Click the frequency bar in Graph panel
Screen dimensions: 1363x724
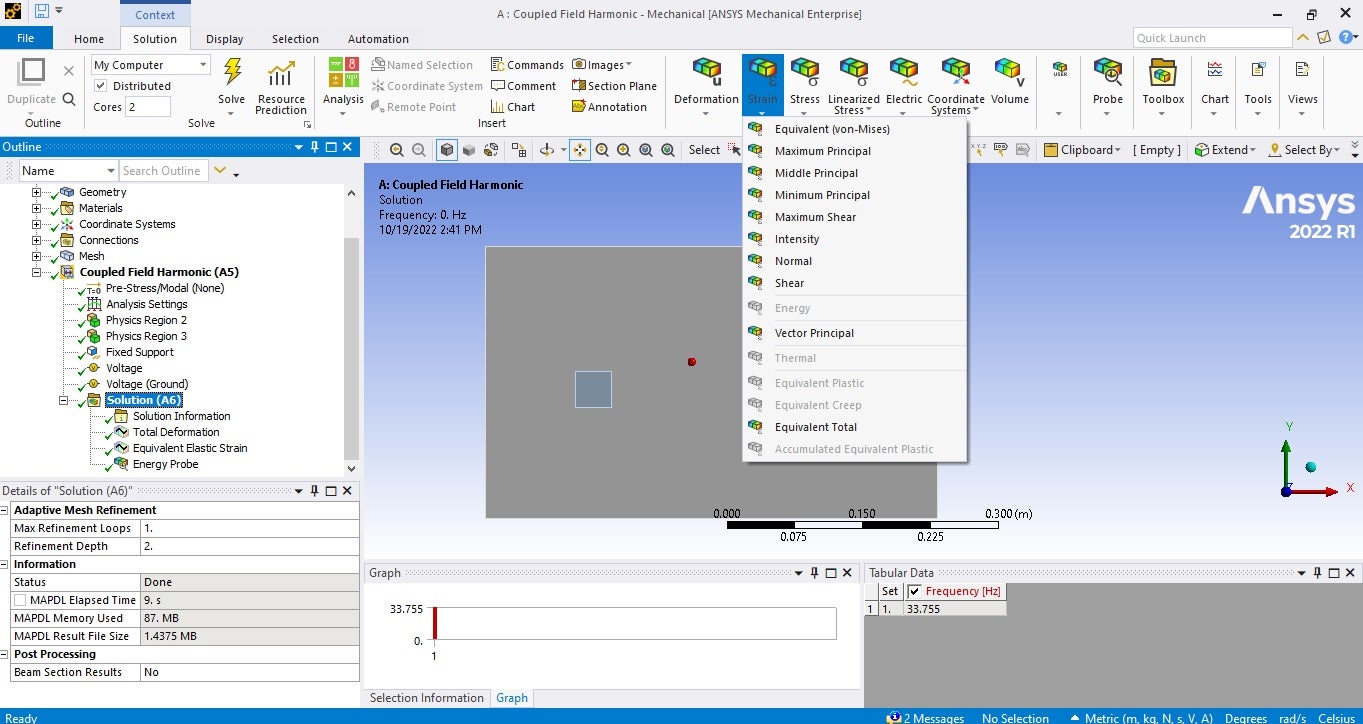(435, 622)
